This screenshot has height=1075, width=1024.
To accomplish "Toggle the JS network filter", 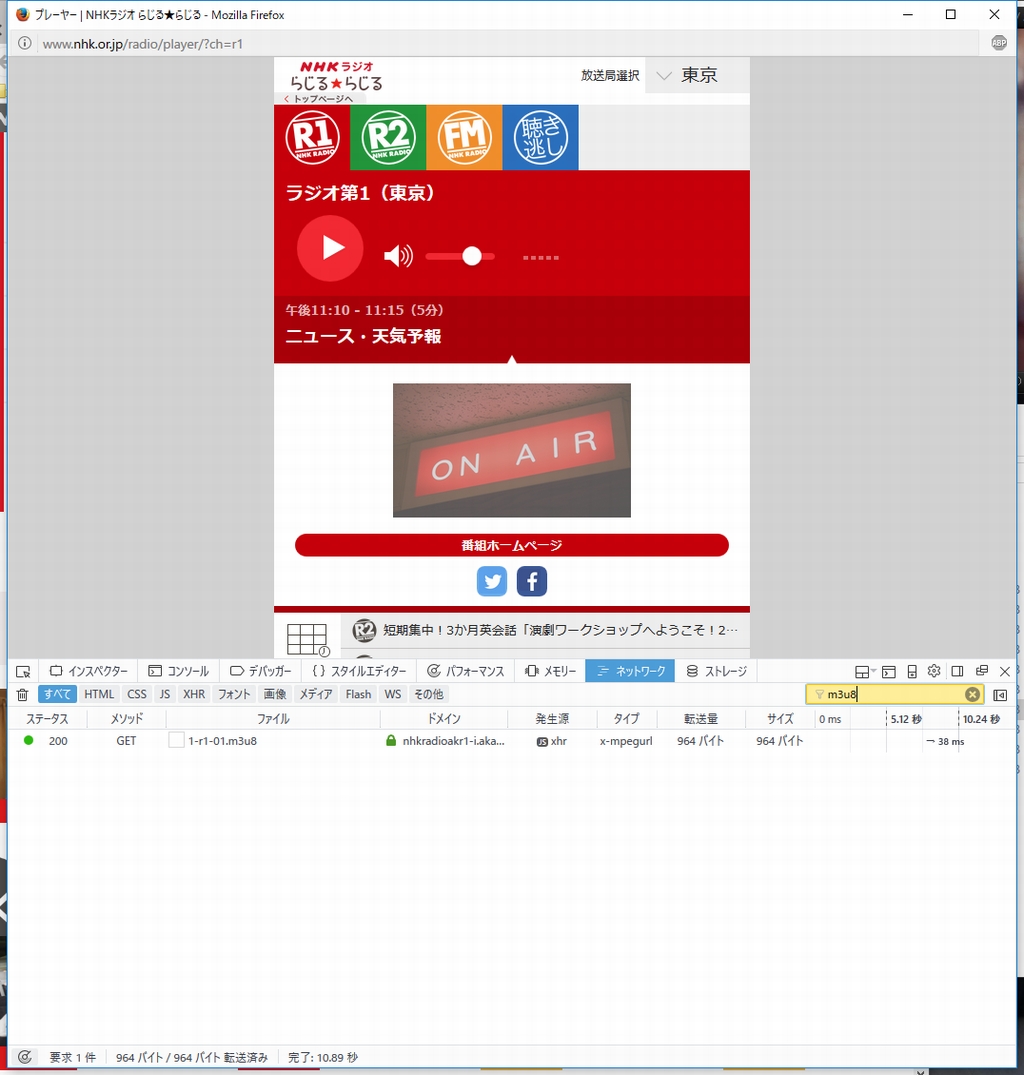I will tap(164, 694).
